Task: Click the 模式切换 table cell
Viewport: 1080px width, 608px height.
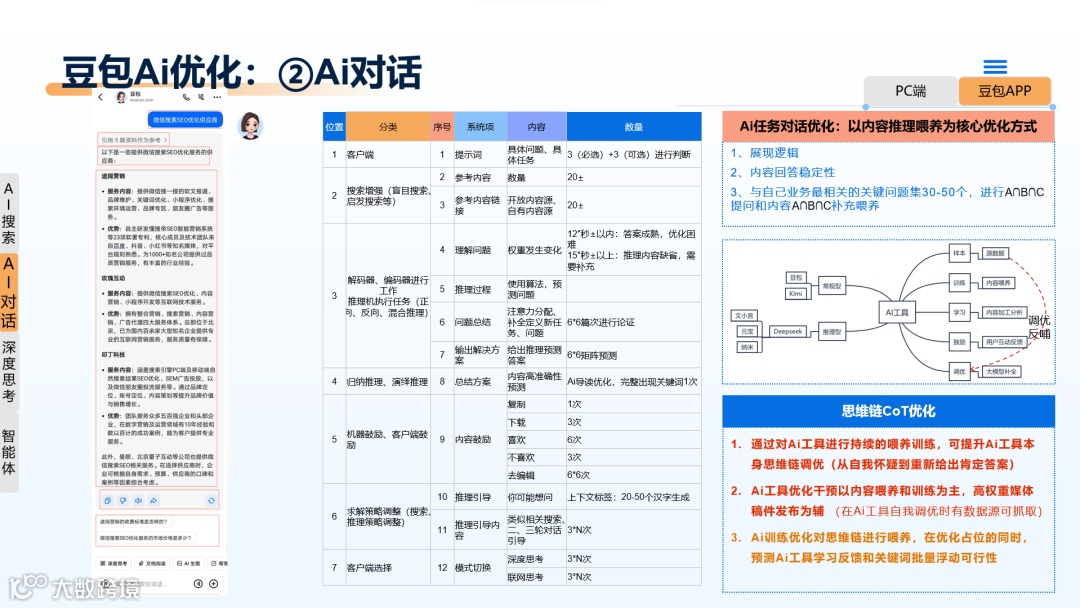Action: pos(480,567)
